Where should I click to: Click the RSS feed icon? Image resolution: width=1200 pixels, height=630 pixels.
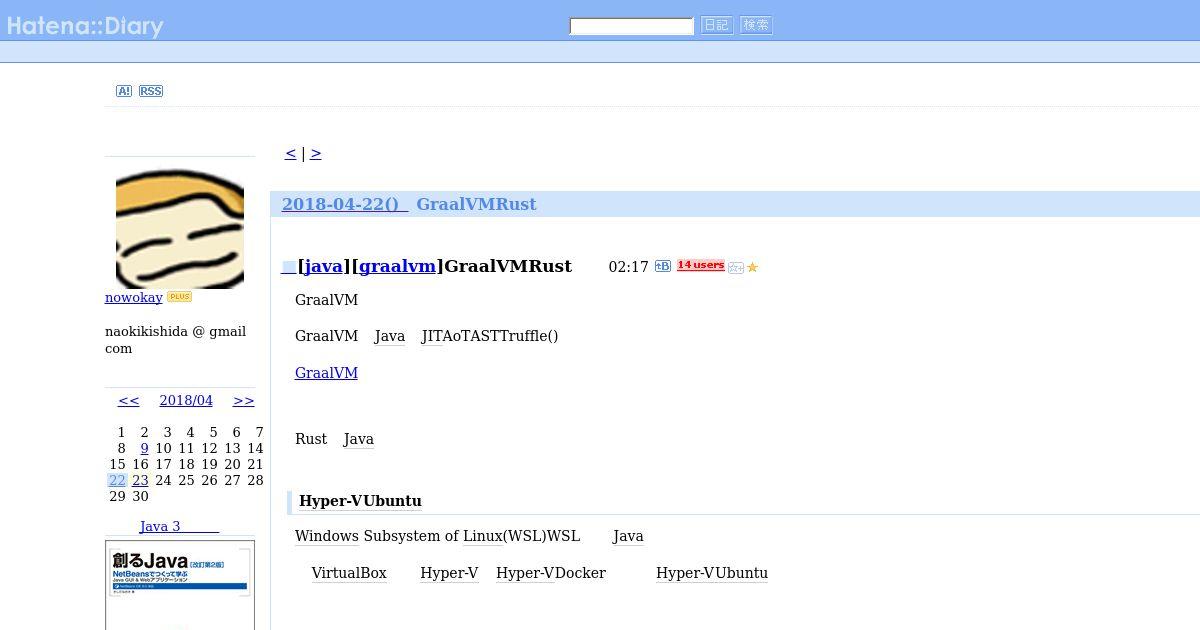(151, 91)
